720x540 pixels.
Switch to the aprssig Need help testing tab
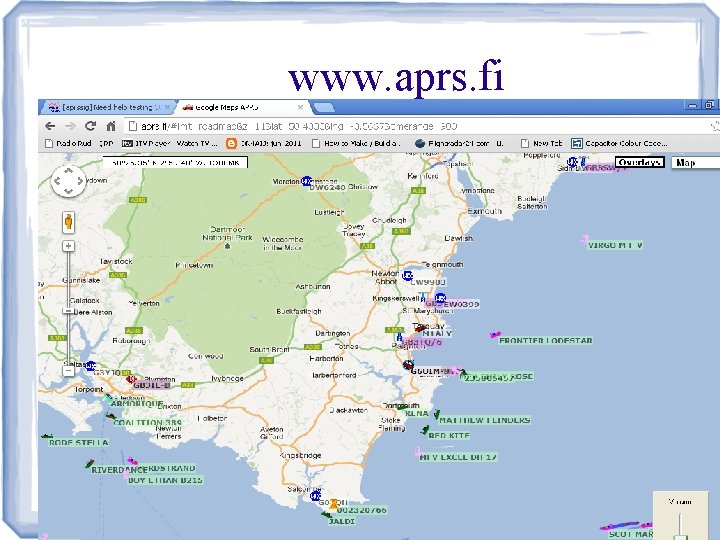(109, 107)
